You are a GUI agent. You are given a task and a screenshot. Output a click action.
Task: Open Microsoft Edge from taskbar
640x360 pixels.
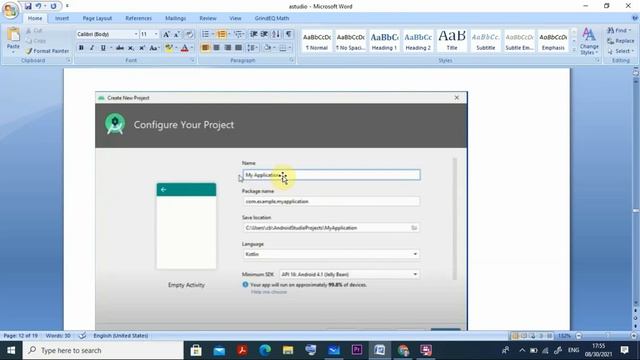point(265,350)
